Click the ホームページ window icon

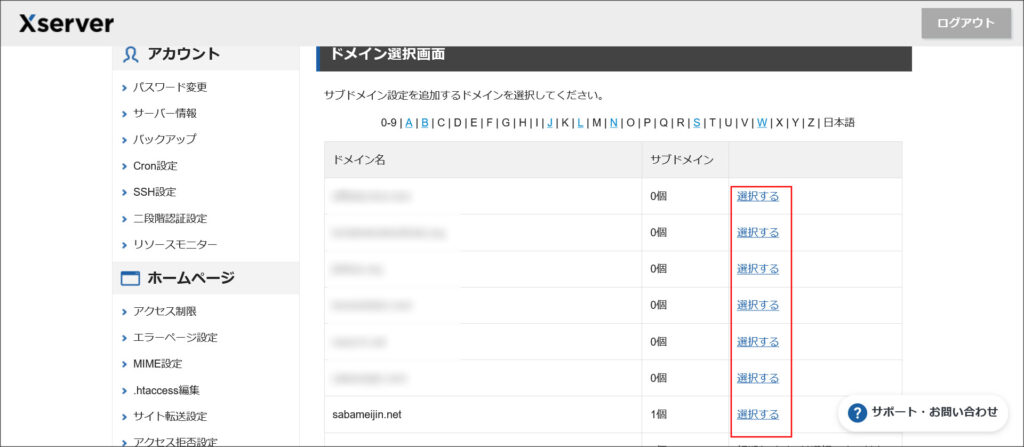click(130, 278)
